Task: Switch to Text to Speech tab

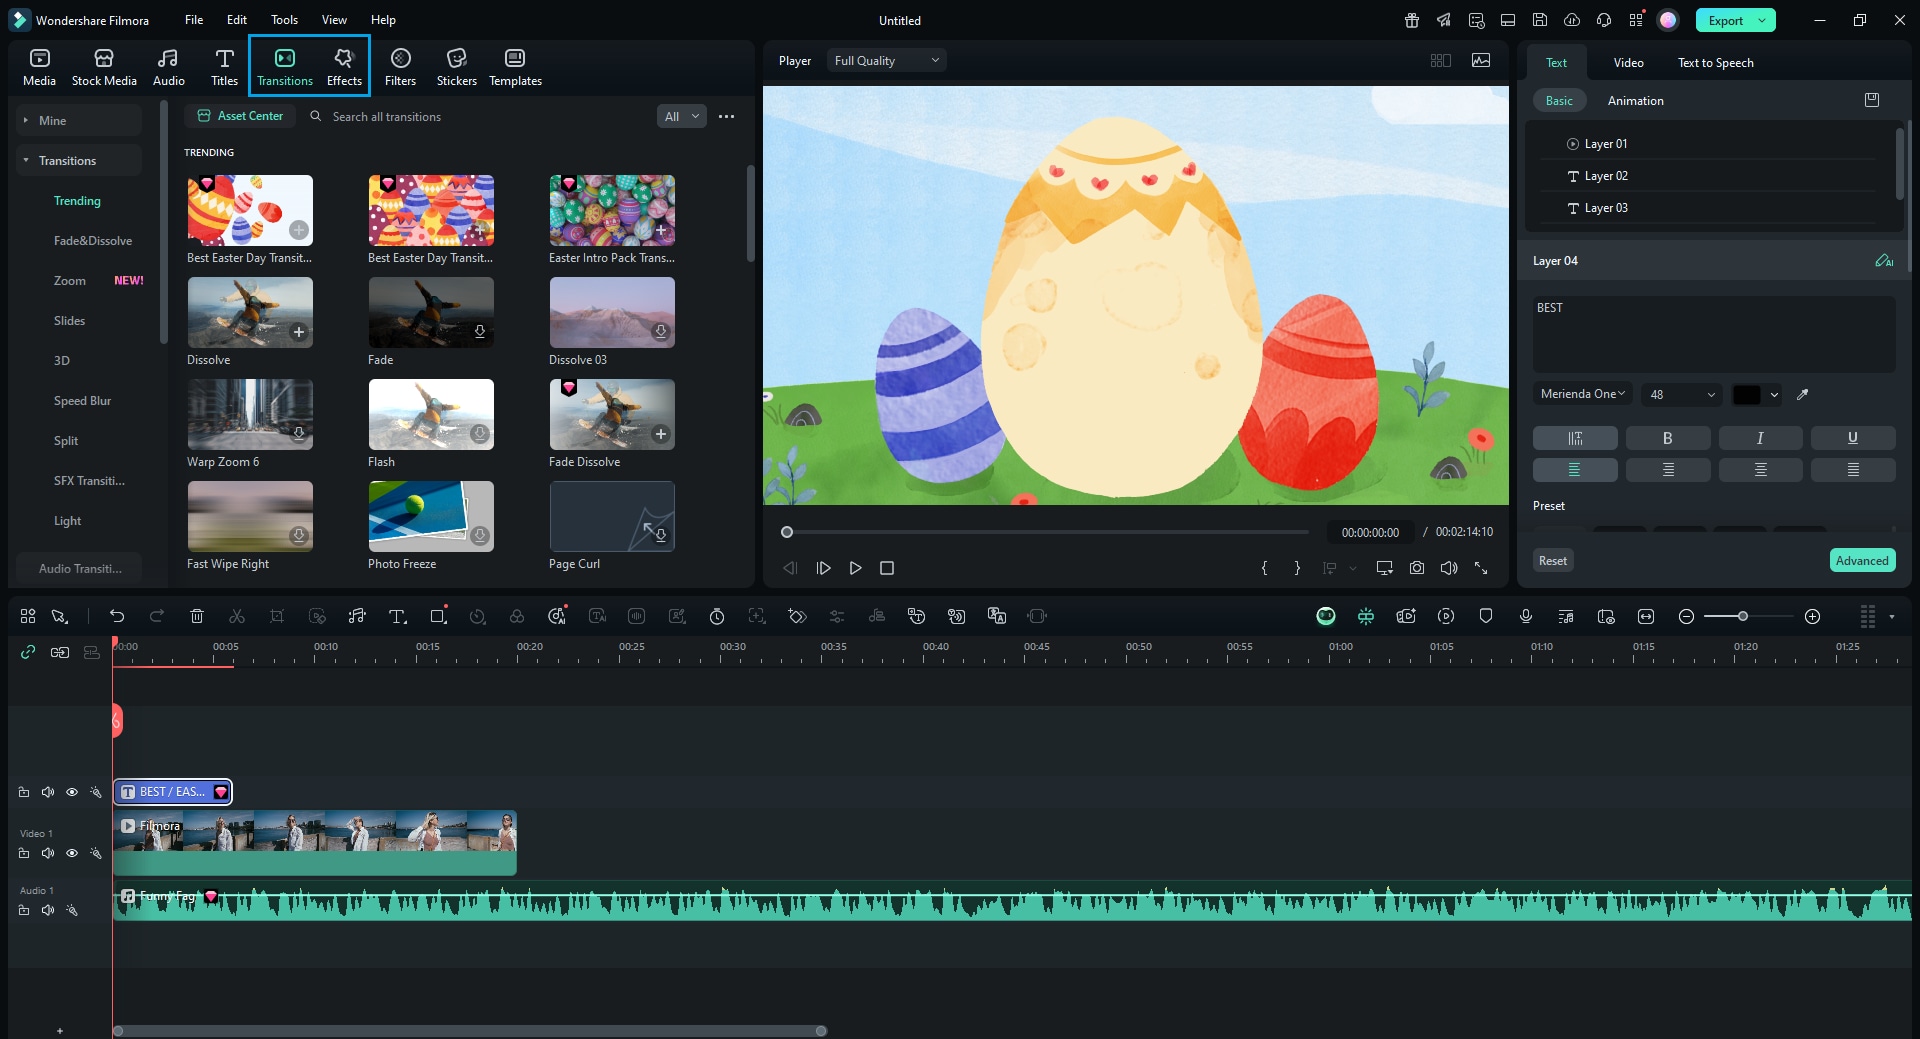Action: click(x=1715, y=62)
